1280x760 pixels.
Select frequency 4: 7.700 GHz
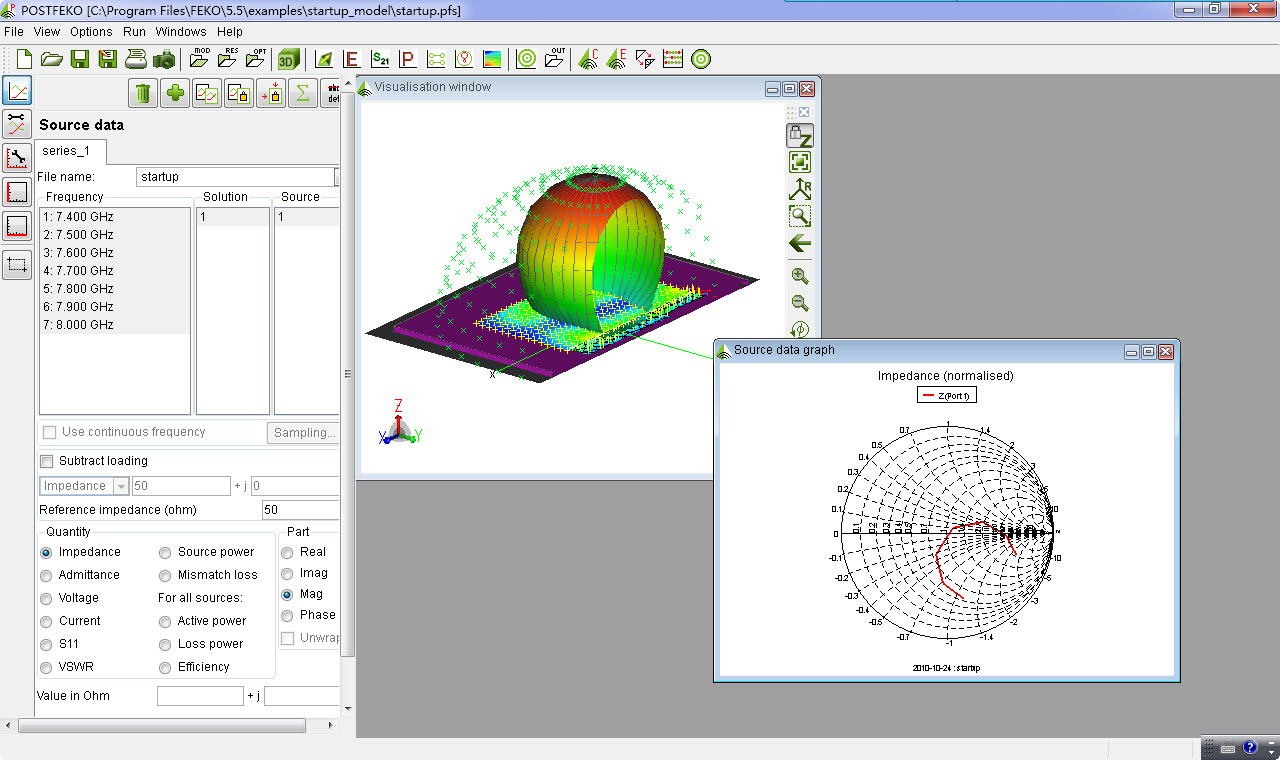(115, 271)
